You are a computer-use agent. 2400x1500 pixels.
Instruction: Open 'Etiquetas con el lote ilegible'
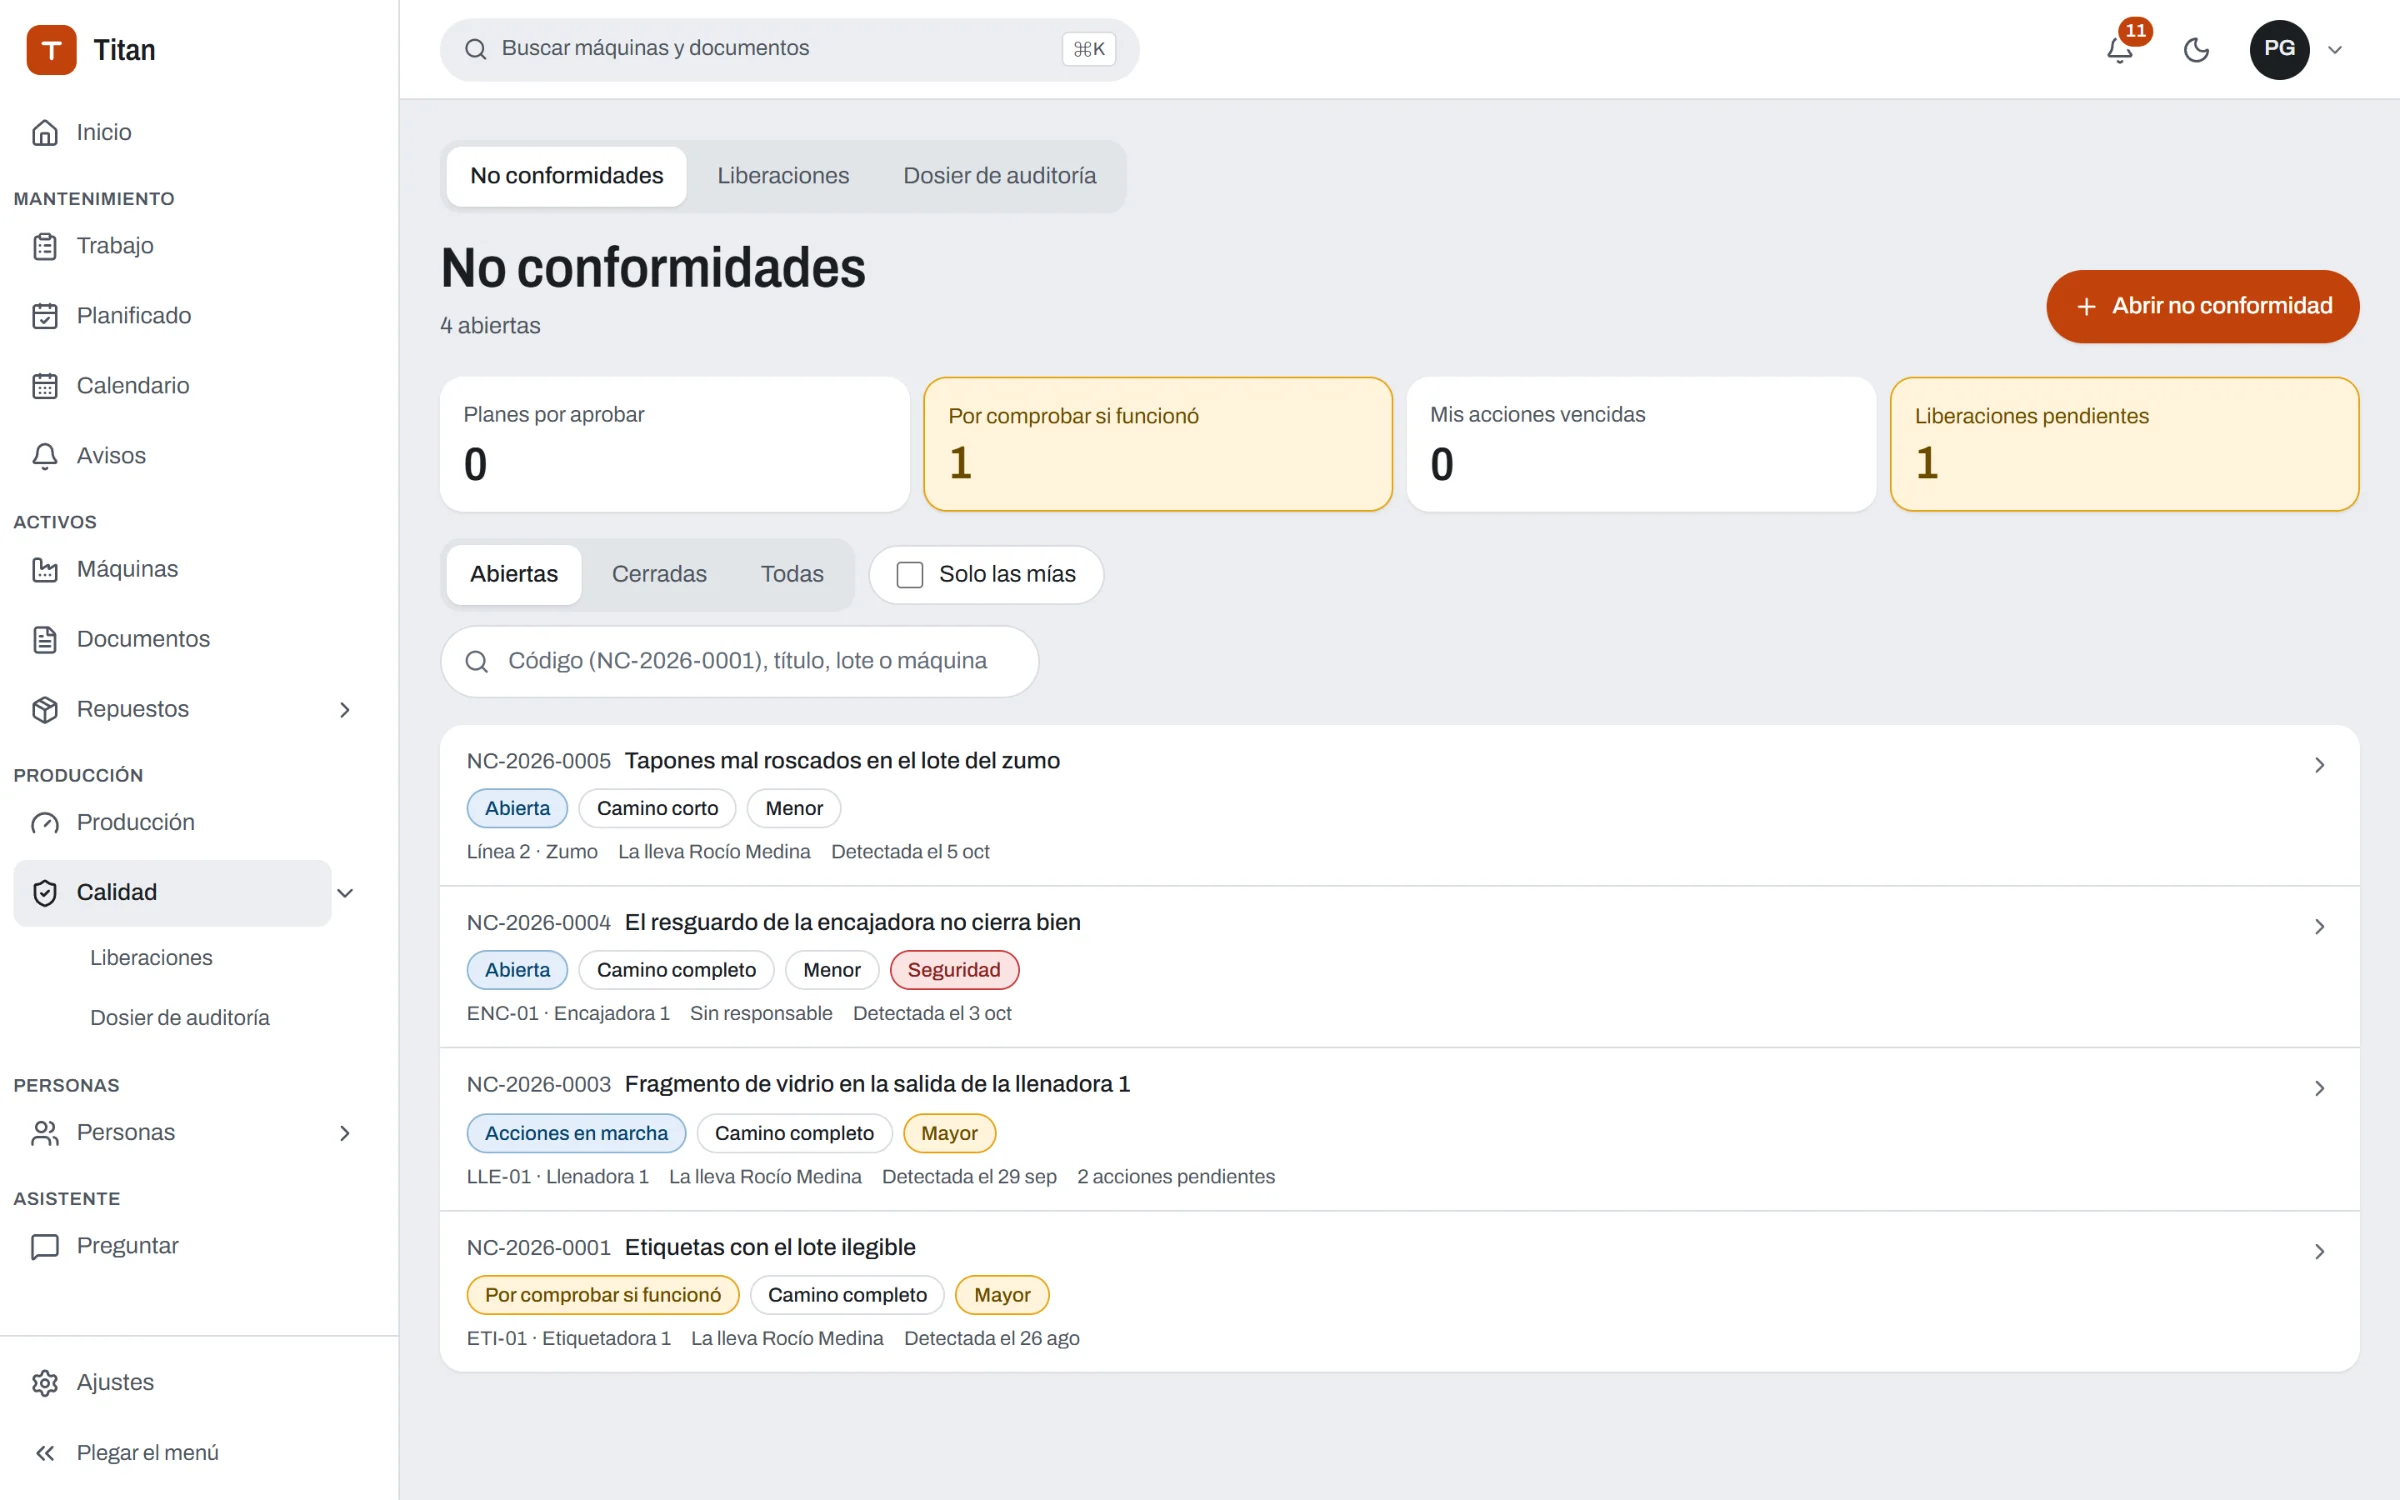pos(770,1247)
